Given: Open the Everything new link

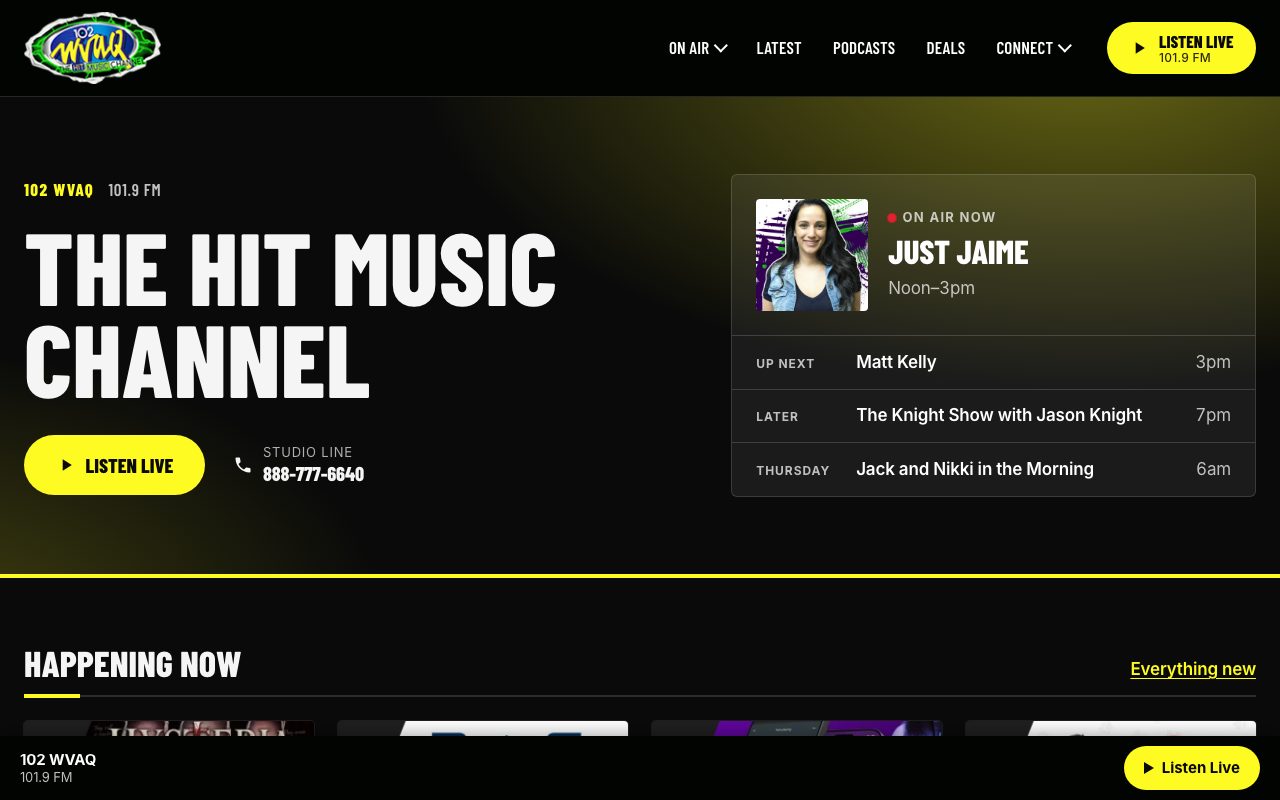Looking at the screenshot, I should tap(1193, 669).
